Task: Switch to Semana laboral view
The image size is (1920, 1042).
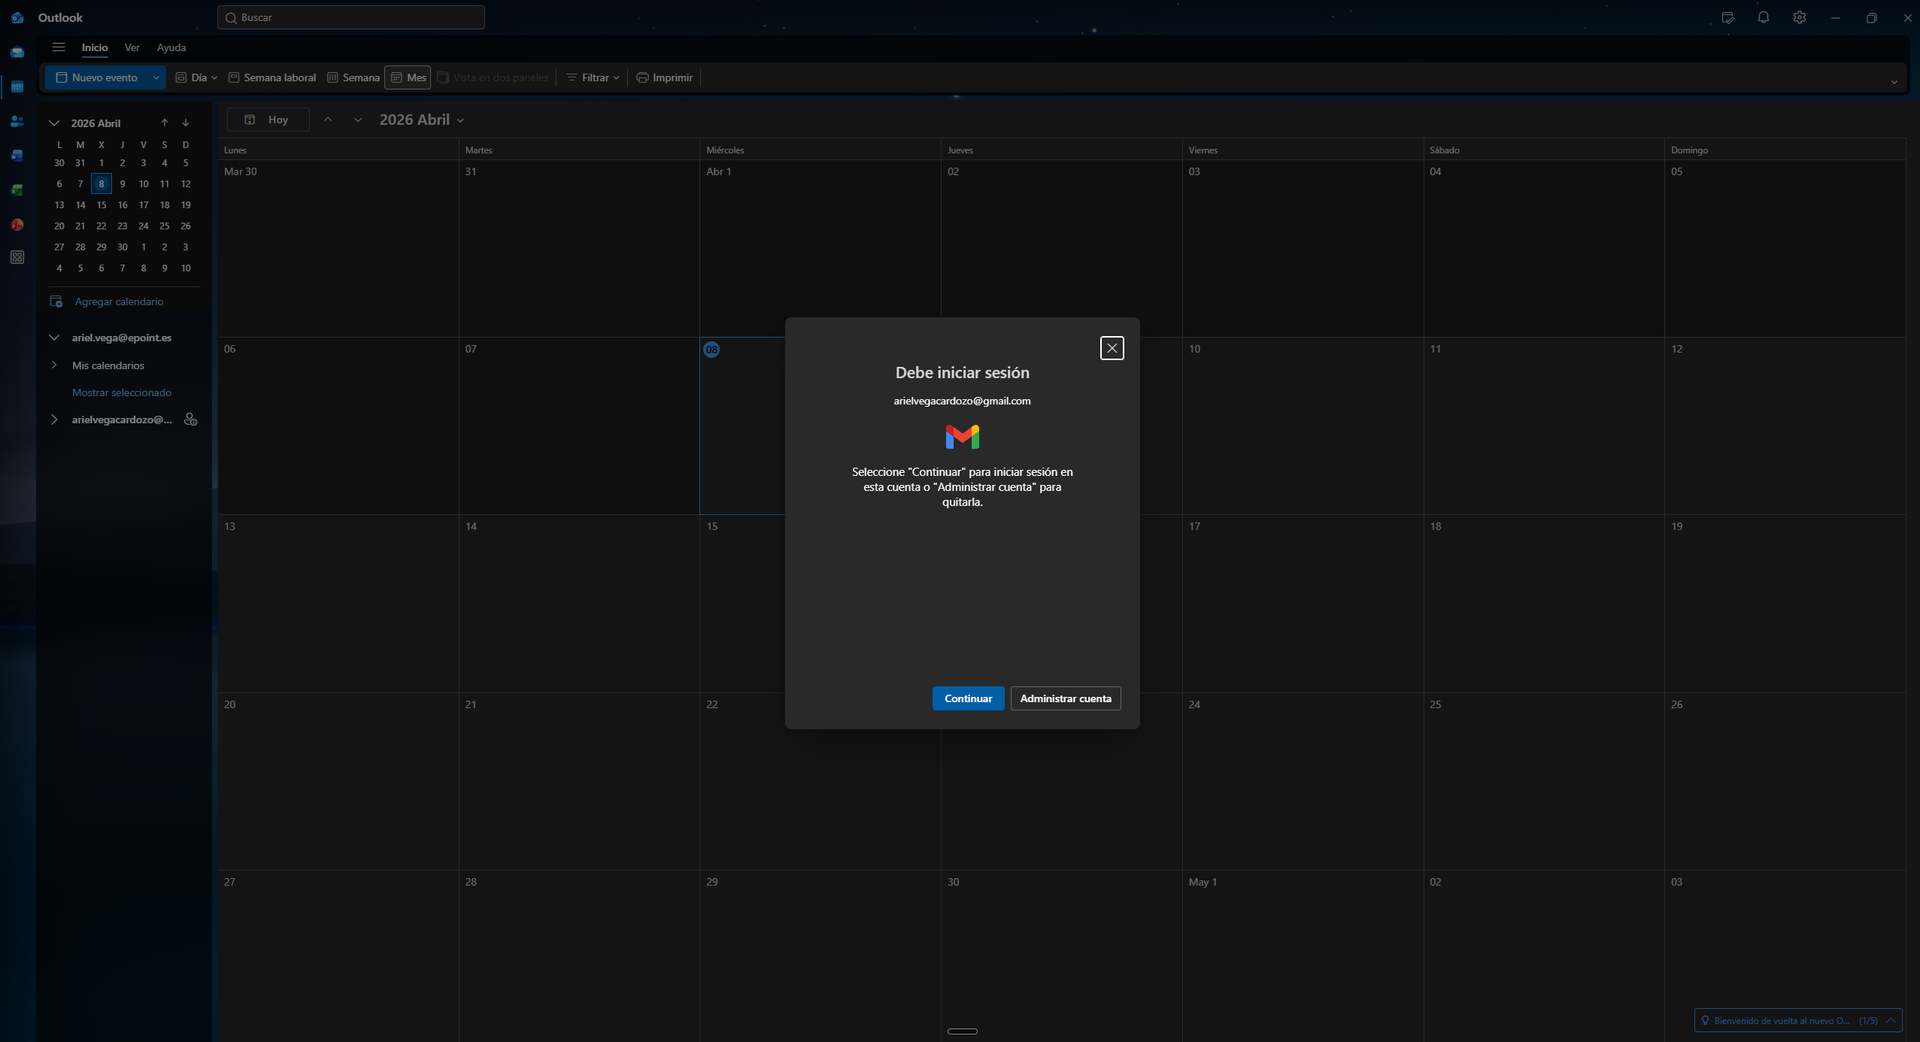Action: tap(272, 78)
